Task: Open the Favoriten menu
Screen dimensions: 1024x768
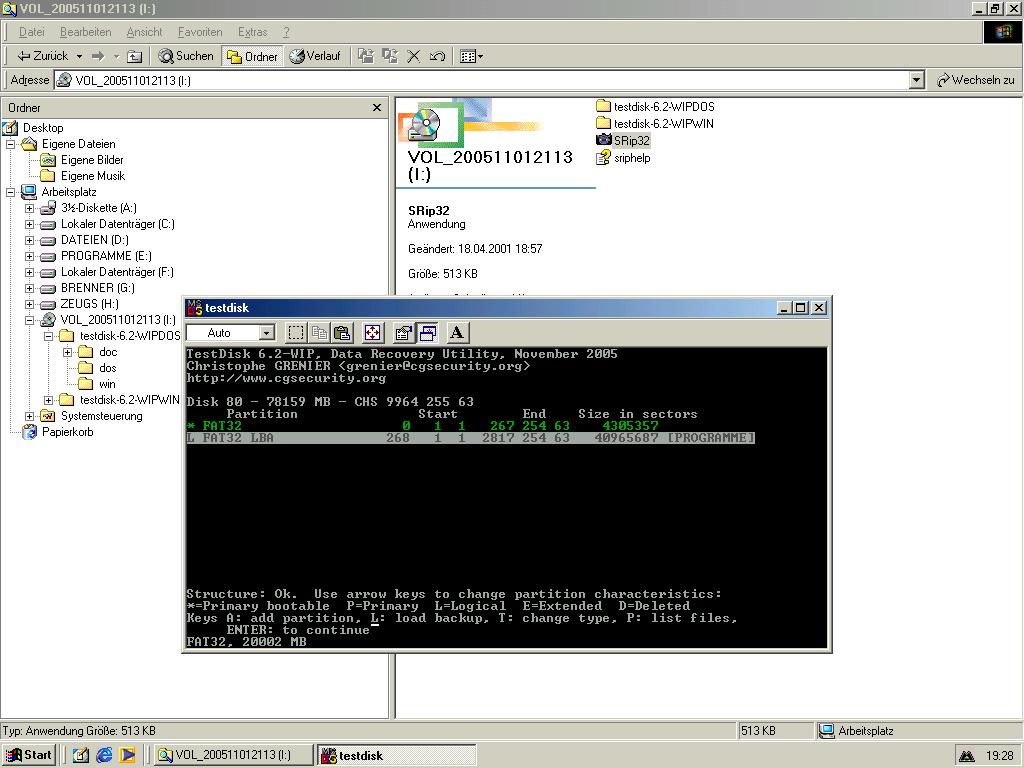Action: [x=200, y=32]
